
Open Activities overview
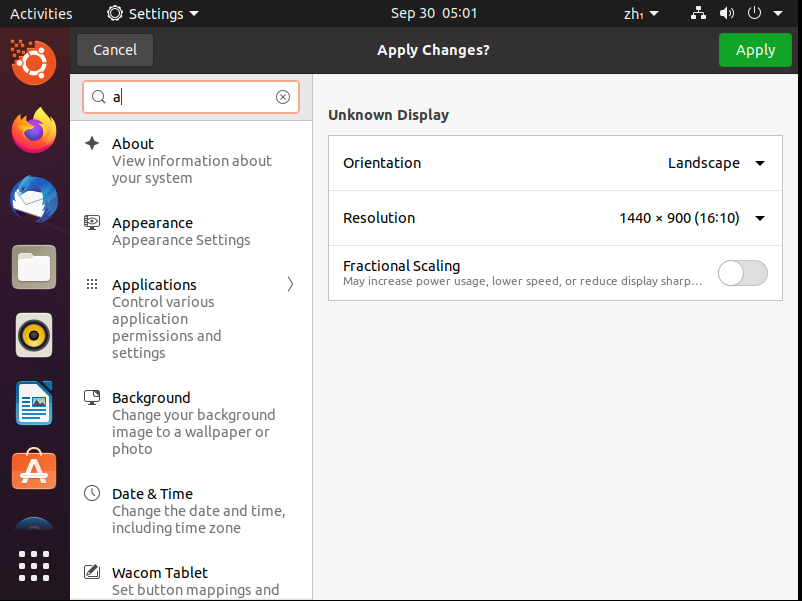click(x=41, y=14)
